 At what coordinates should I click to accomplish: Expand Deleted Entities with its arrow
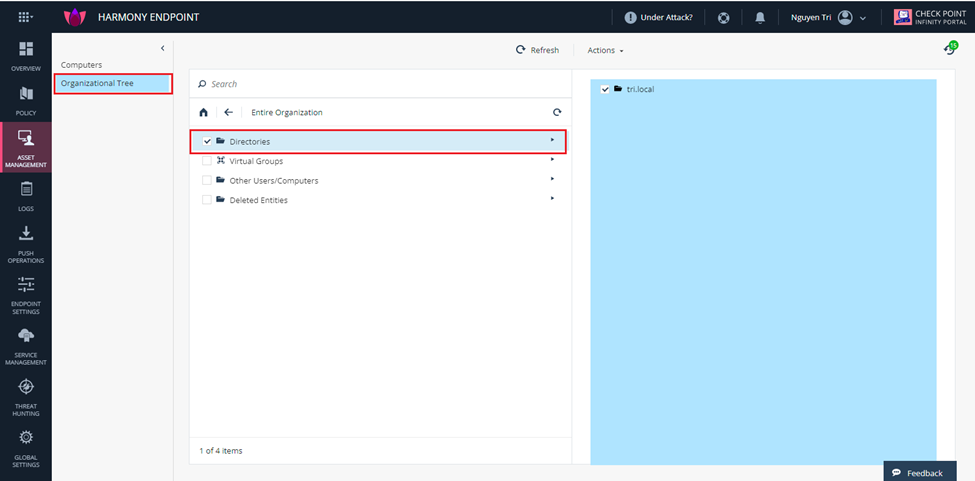pos(552,198)
